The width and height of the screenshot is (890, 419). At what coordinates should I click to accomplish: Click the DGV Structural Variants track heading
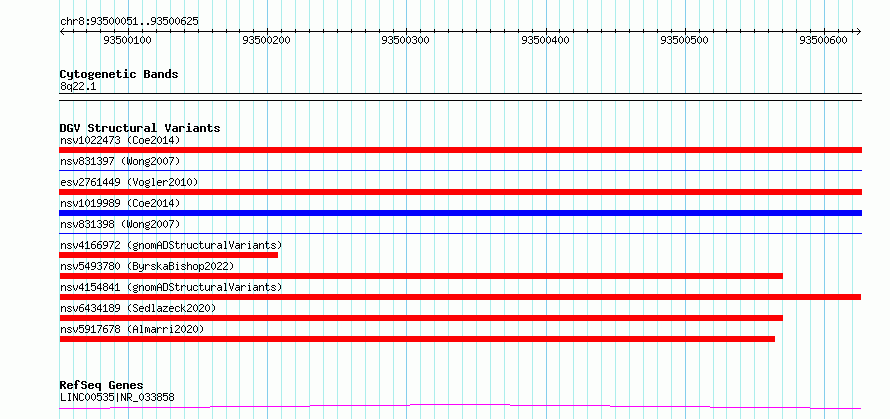pos(140,128)
